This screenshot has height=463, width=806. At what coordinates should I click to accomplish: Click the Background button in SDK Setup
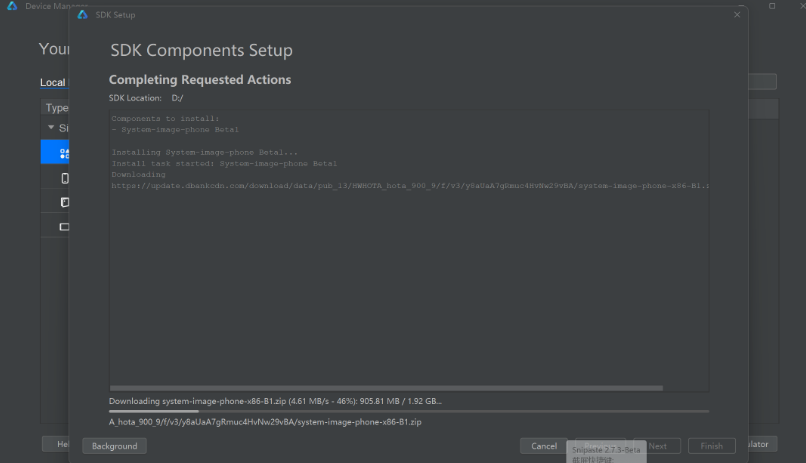(114, 446)
